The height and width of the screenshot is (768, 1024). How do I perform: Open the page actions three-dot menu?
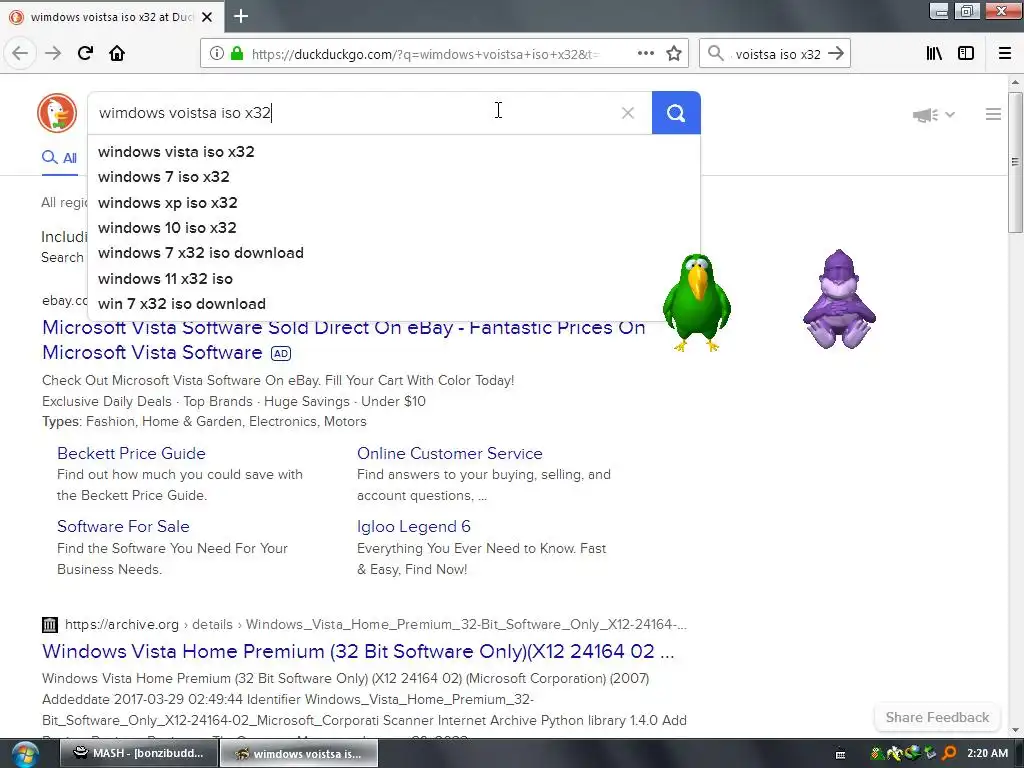(x=645, y=54)
